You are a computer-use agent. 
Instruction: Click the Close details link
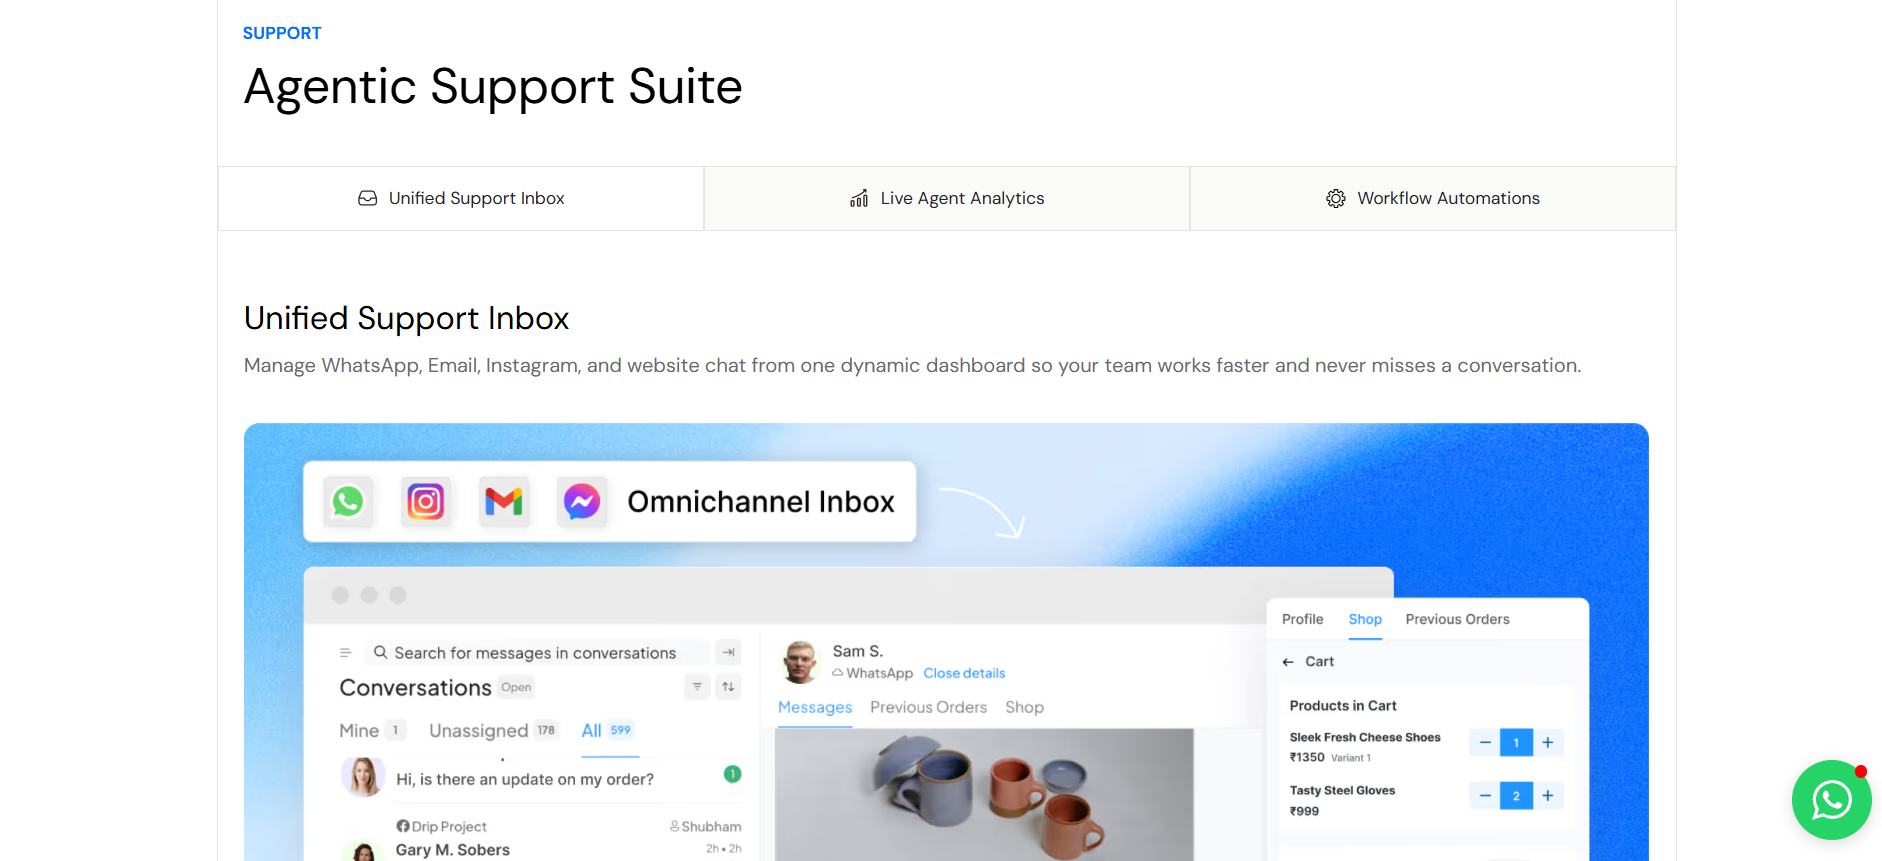point(964,673)
